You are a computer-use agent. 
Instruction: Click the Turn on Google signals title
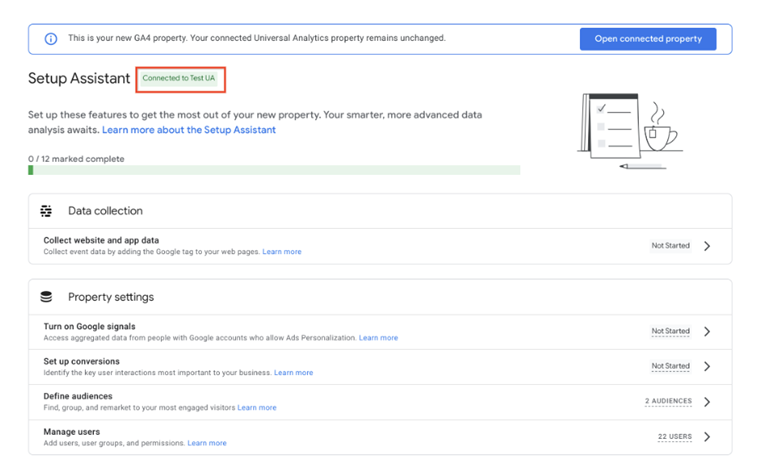[89, 326]
